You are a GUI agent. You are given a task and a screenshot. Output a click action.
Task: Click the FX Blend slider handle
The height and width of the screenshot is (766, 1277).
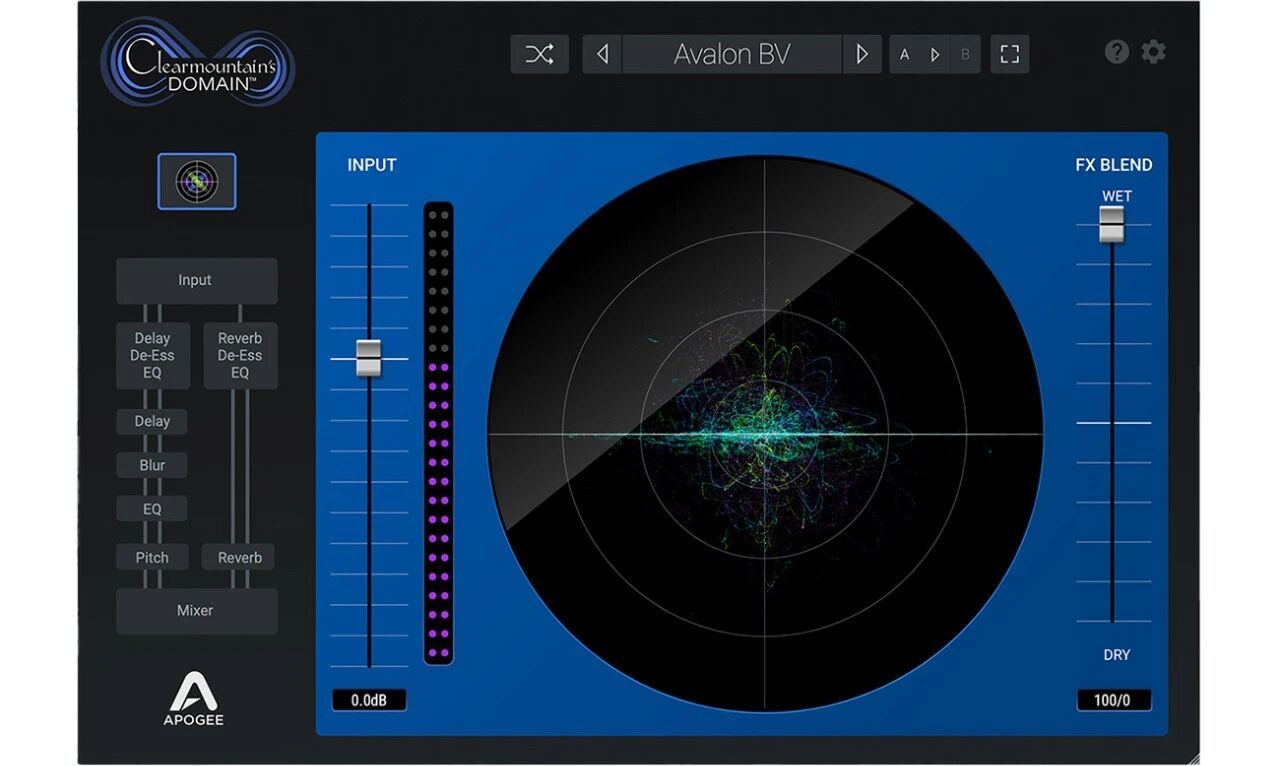(x=1112, y=224)
